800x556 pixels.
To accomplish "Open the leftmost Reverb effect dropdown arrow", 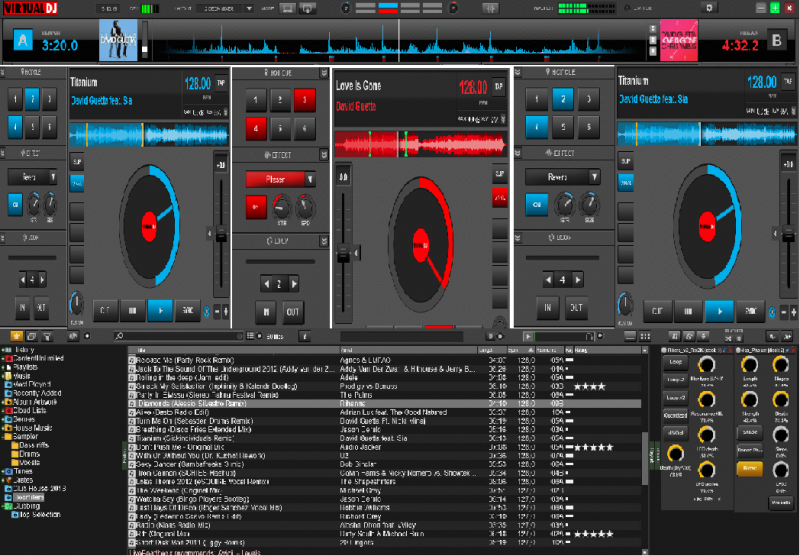I will pyautogui.click(x=52, y=177).
